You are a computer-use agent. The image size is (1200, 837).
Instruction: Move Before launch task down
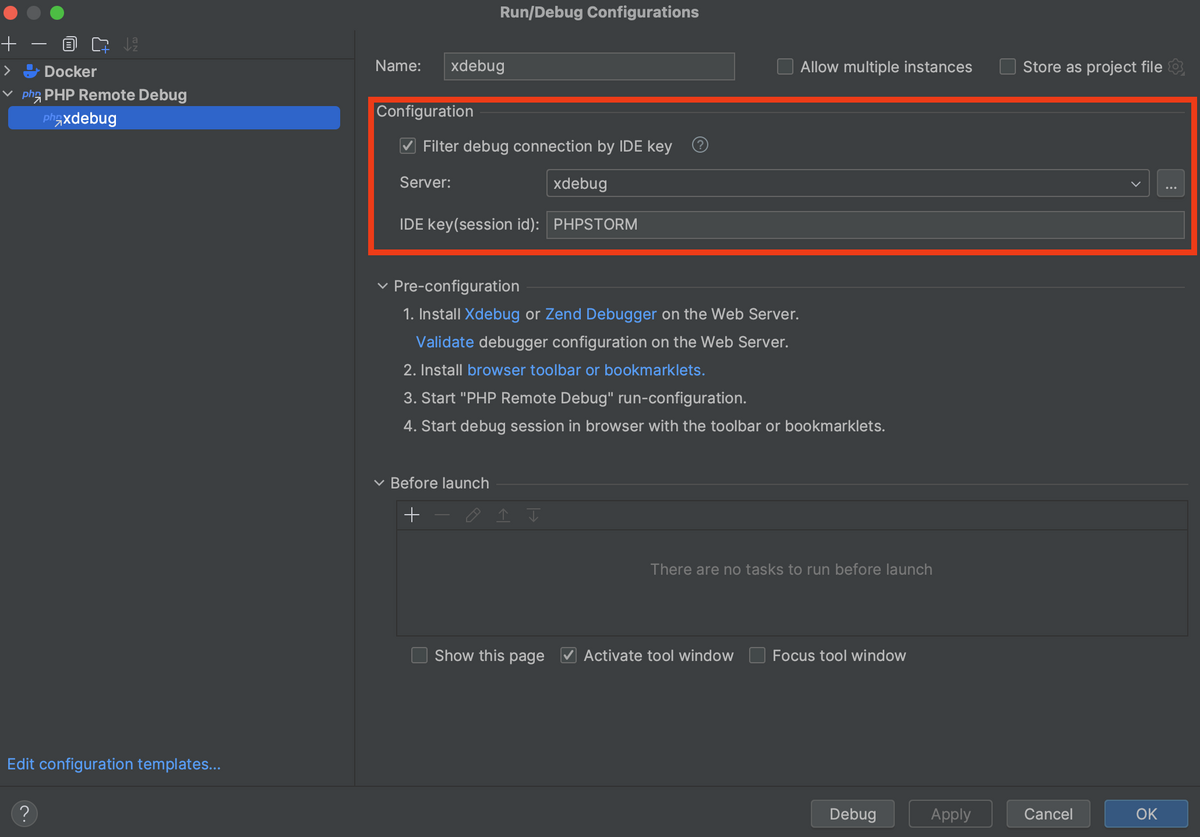[534, 515]
